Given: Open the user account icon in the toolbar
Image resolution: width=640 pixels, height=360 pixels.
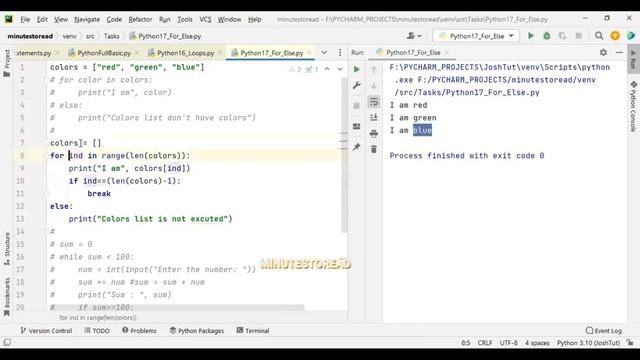Looking at the screenshot, I should tap(413, 36).
